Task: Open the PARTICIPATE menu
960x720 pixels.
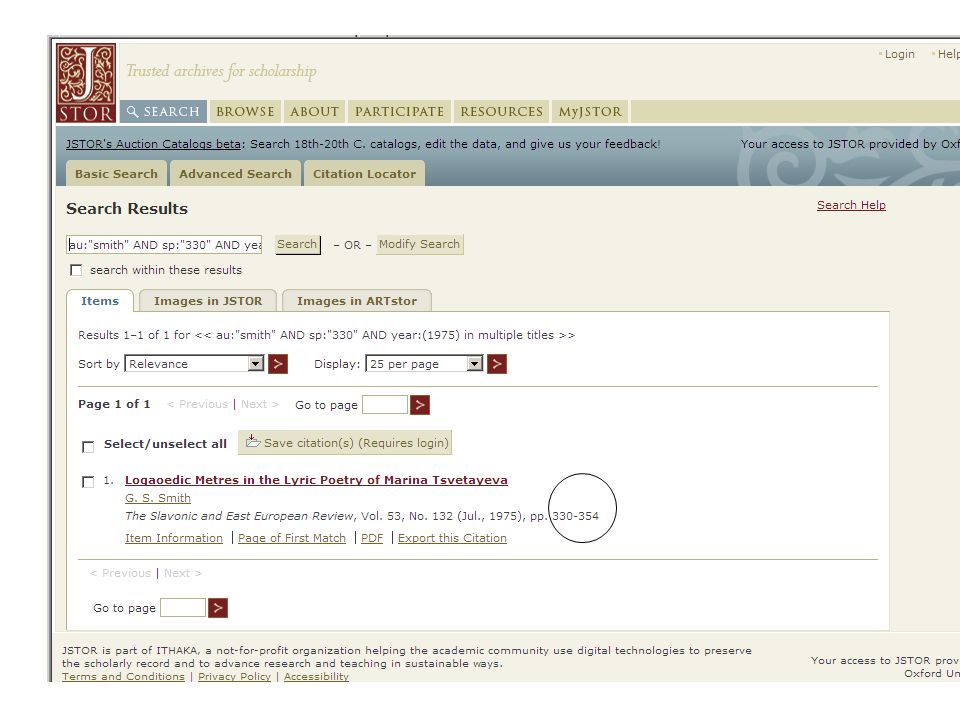Action: click(x=399, y=111)
